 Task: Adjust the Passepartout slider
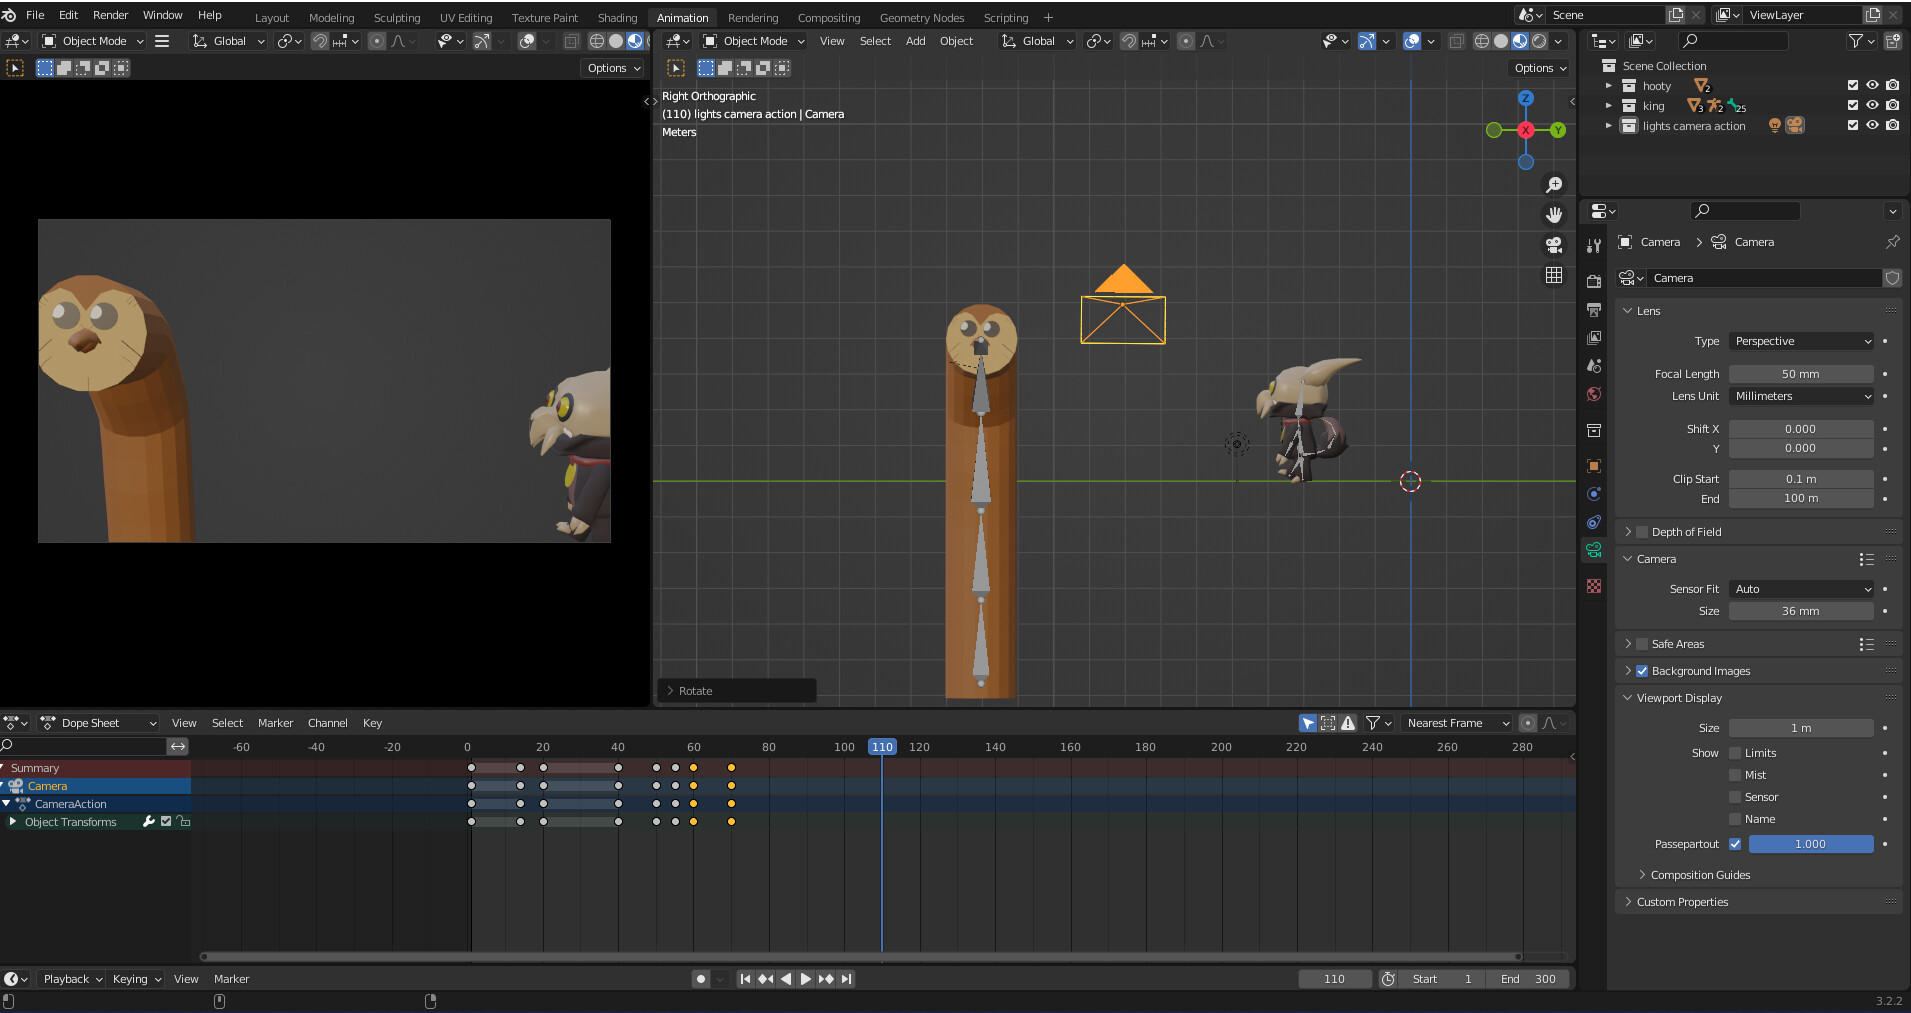point(1812,844)
